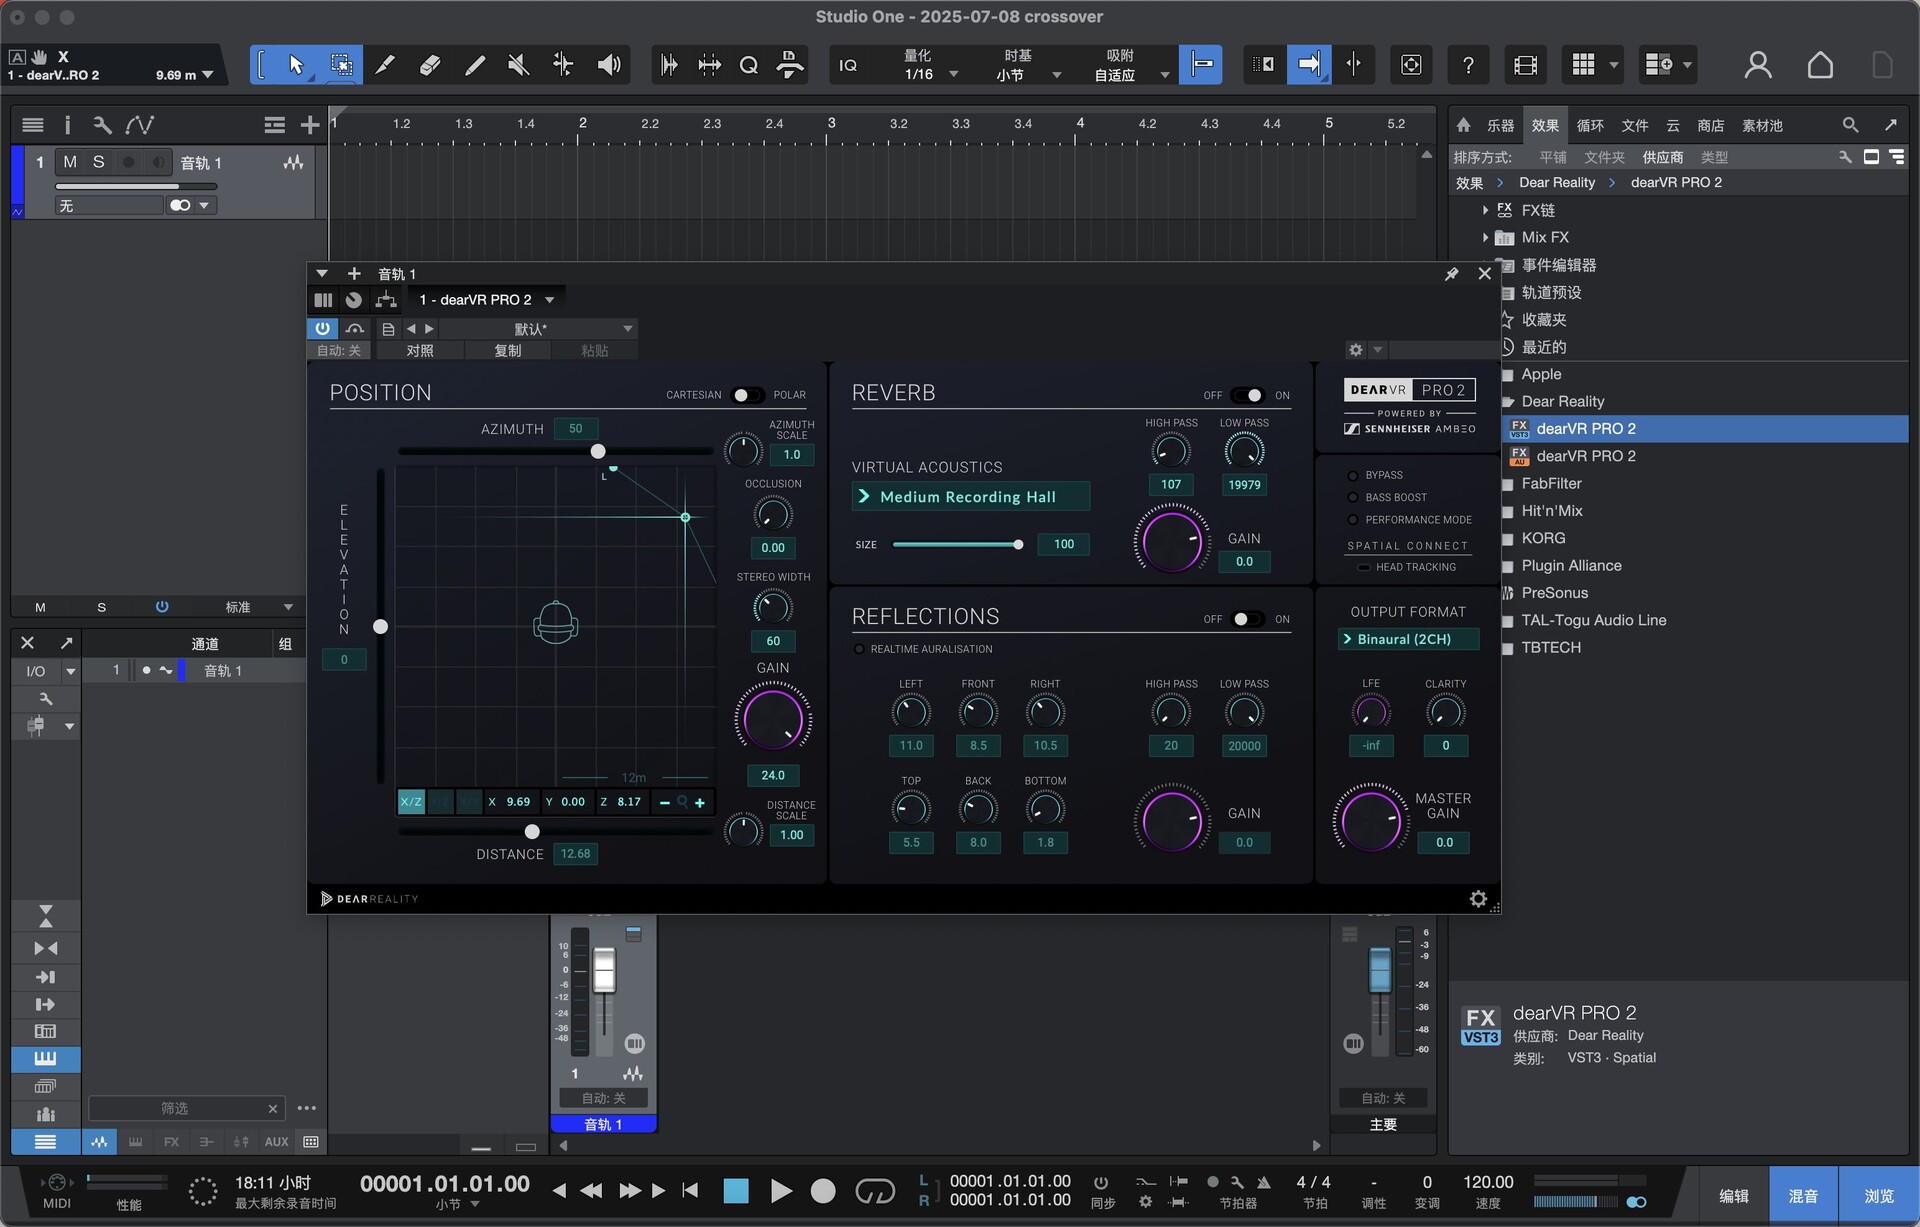Go to the start page home icon
Image resolution: width=1920 pixels, height=1227 pixels.
[1820, 65]
